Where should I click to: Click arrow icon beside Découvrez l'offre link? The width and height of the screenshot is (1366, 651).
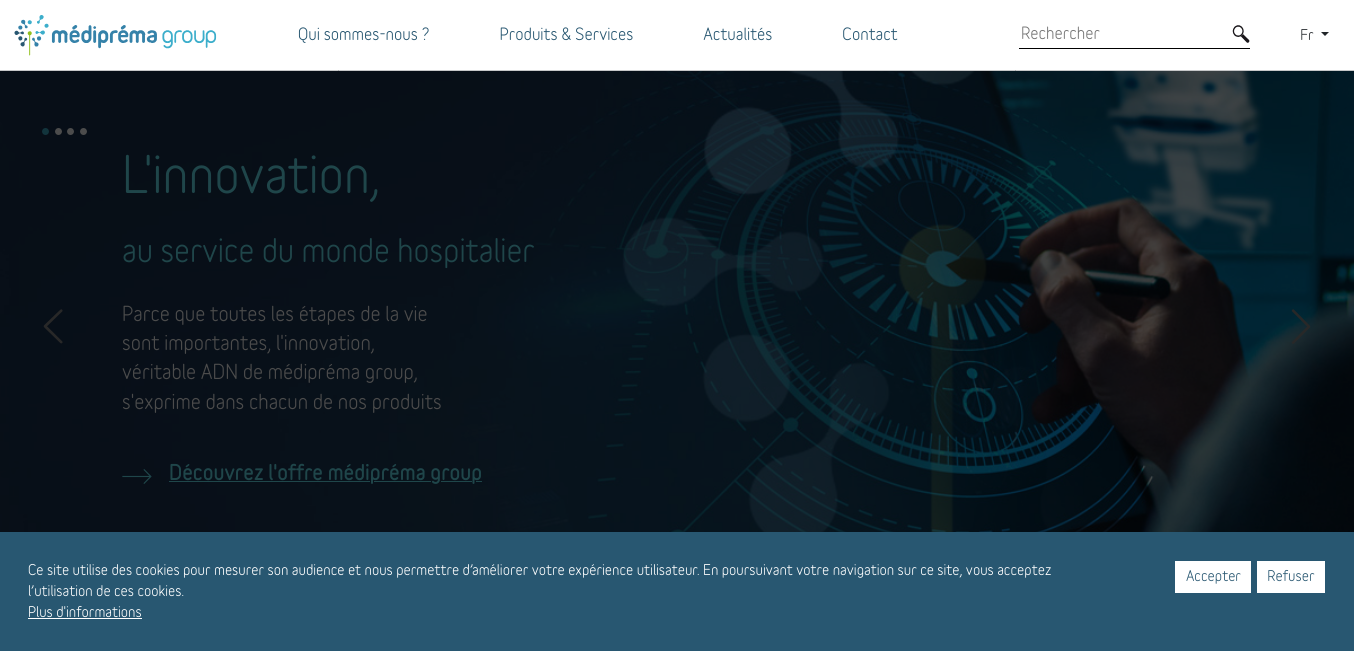[x=137, y=476]
